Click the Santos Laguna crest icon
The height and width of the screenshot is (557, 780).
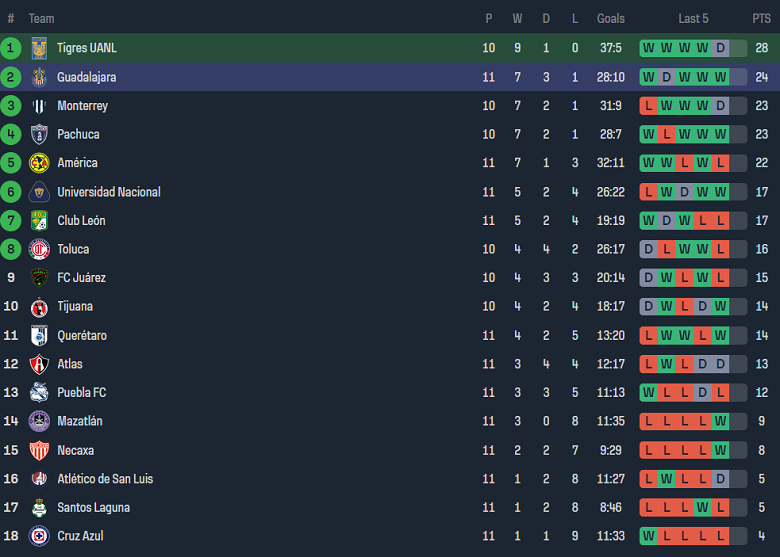(x=39, y=507)
